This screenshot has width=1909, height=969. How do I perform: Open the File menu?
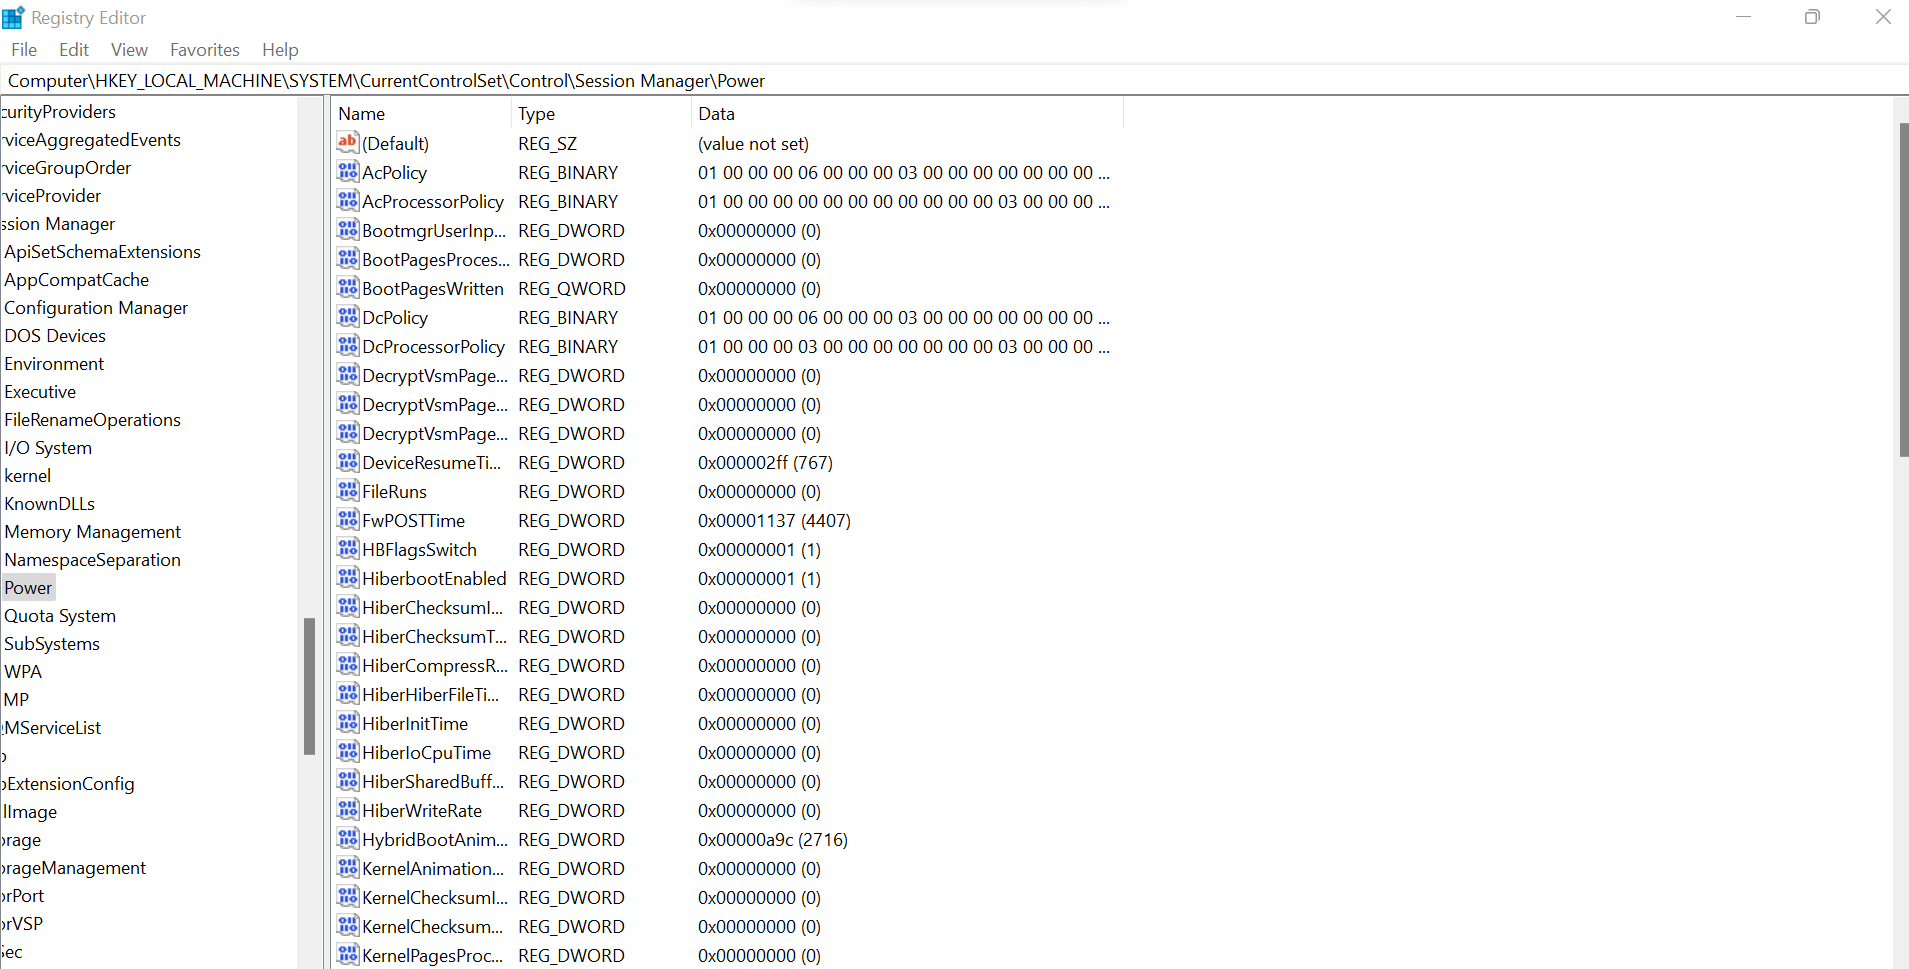point(24,50)
